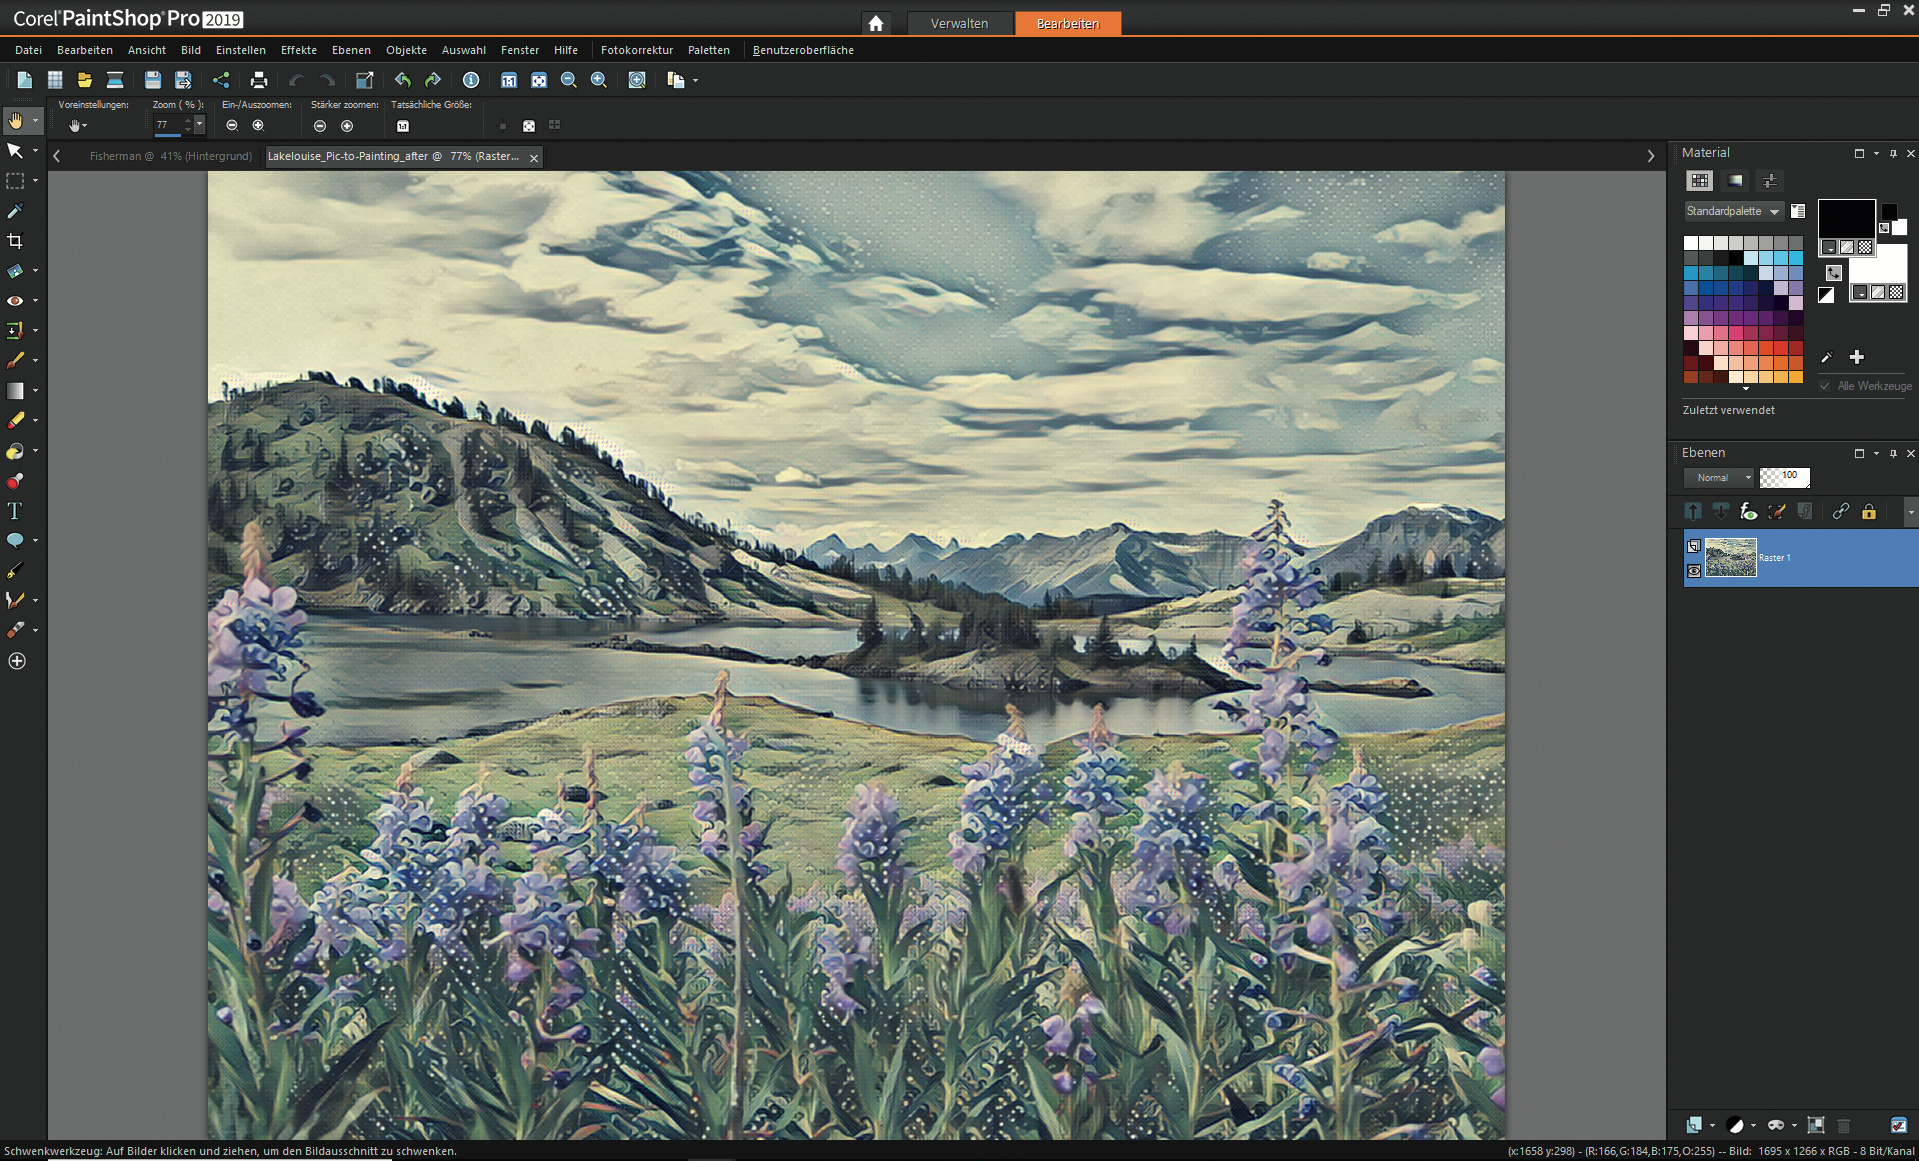
Task: Select the Crop tool
Action: coord(15,241)
